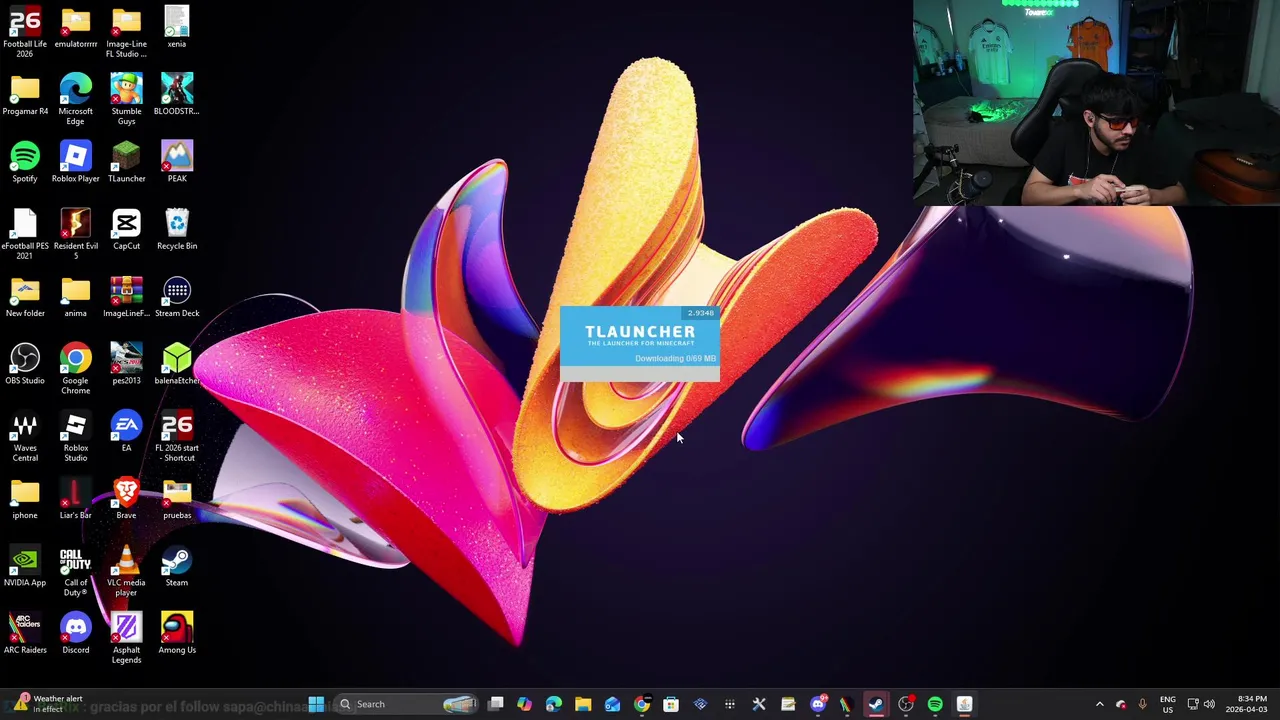Click the TLauncher downloading progress text

tap(675, 358)
